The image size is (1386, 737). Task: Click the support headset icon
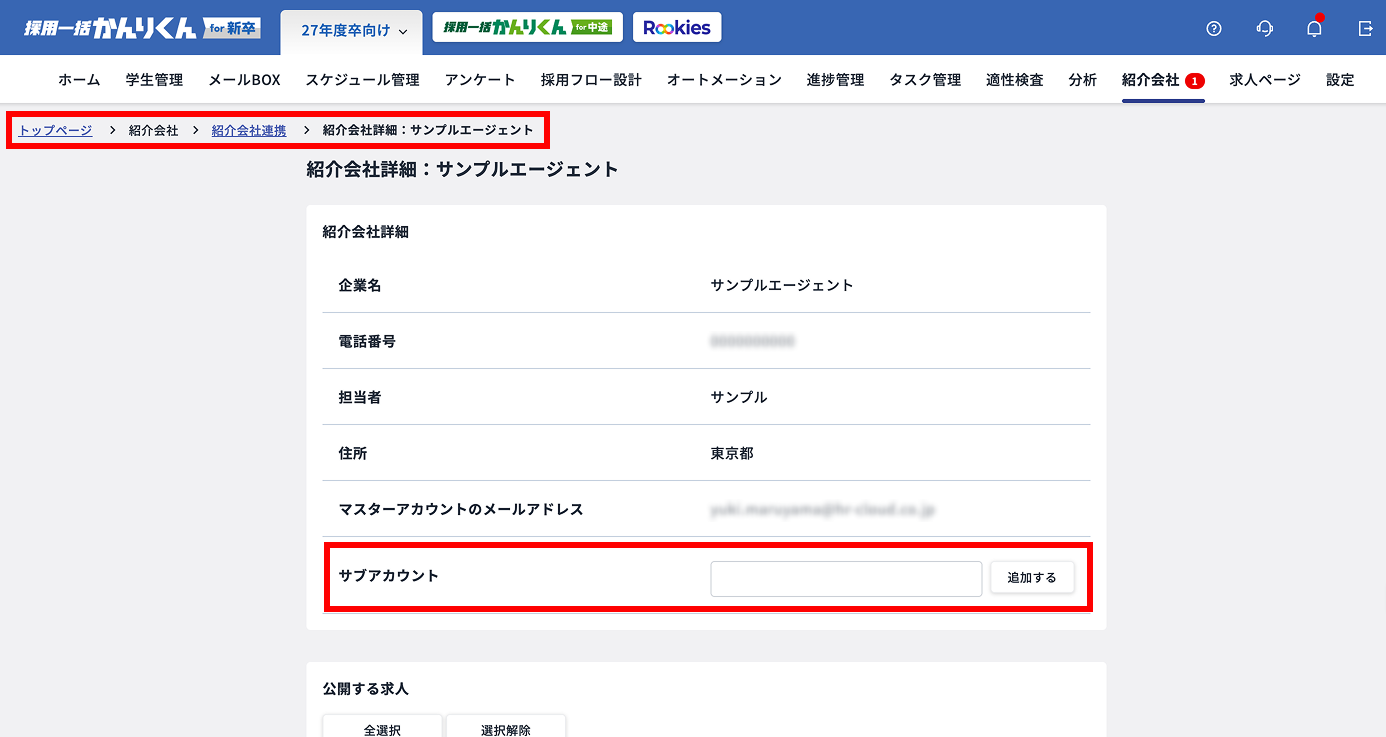[1264, 29]
